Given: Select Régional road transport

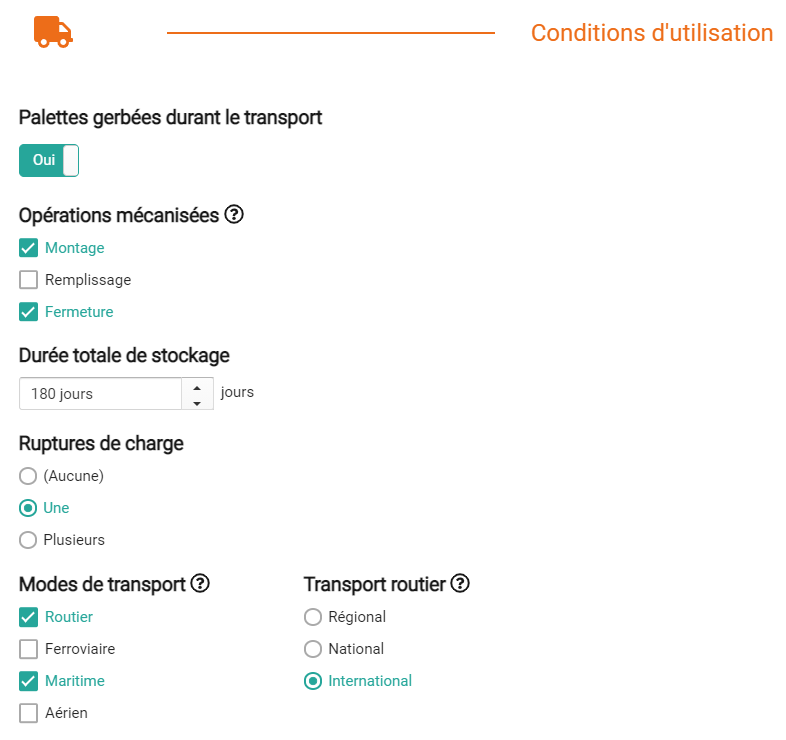Looking at the screenshot, I should [313, 617].
